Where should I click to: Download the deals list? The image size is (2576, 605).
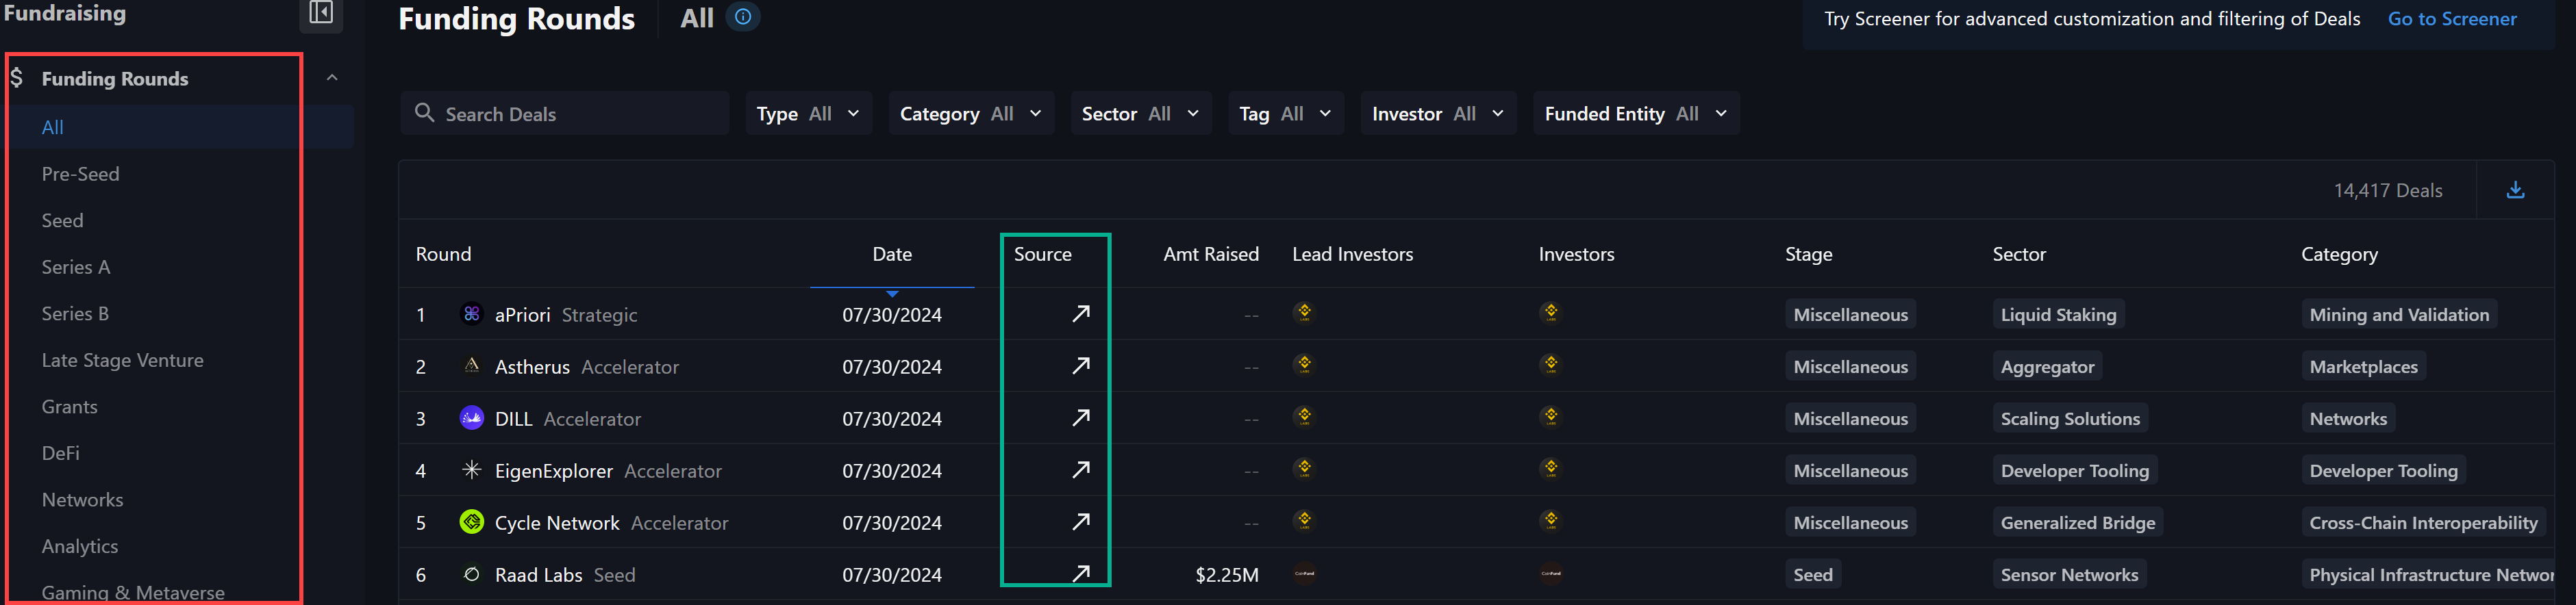coord(2515,190)
